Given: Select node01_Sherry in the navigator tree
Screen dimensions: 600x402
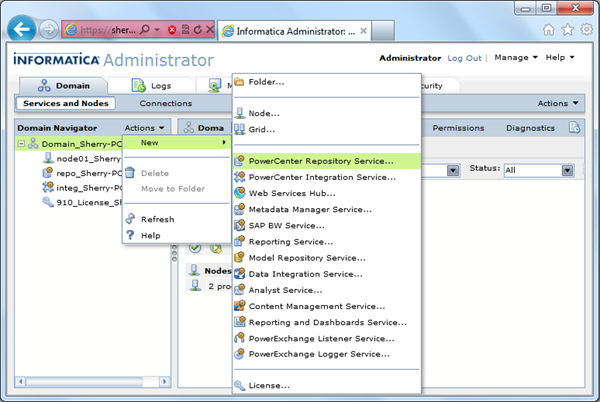Looking at the screenshot, I should pyautogui.click(x=88, y=158).
